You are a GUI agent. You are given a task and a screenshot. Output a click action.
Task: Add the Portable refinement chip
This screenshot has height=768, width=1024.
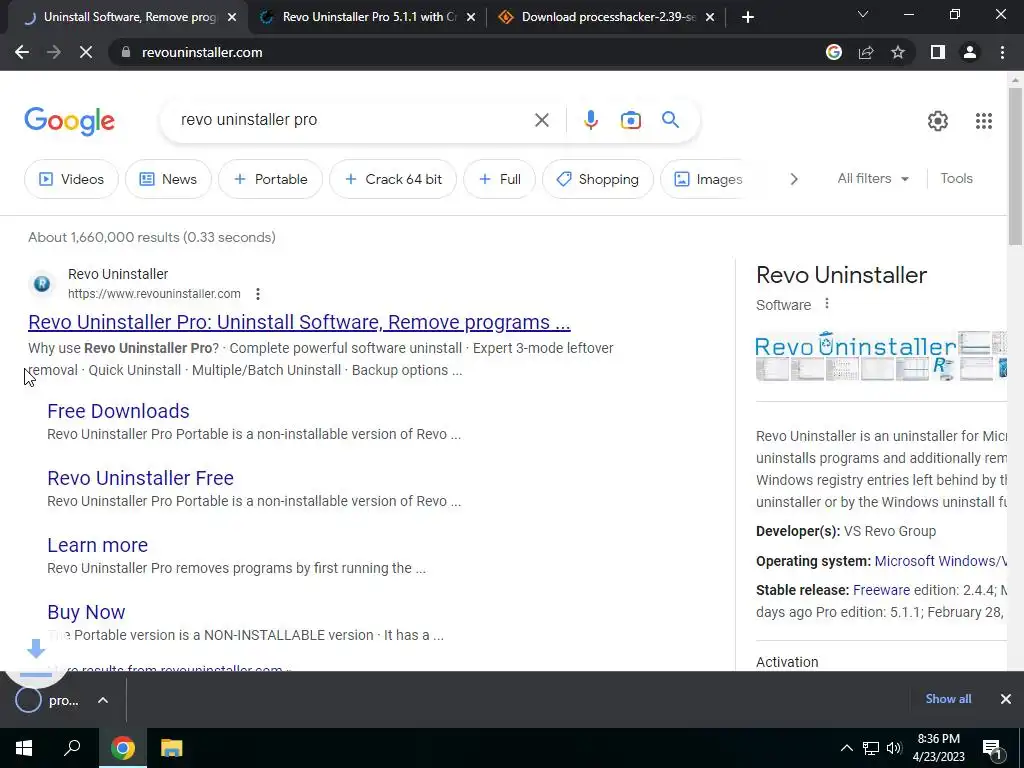[270, 179]
